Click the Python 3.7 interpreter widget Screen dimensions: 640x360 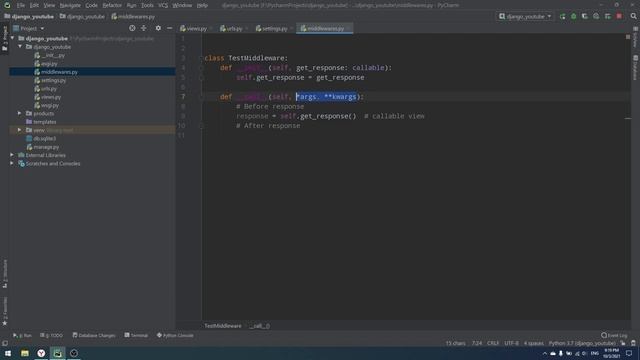pos(582,343)
